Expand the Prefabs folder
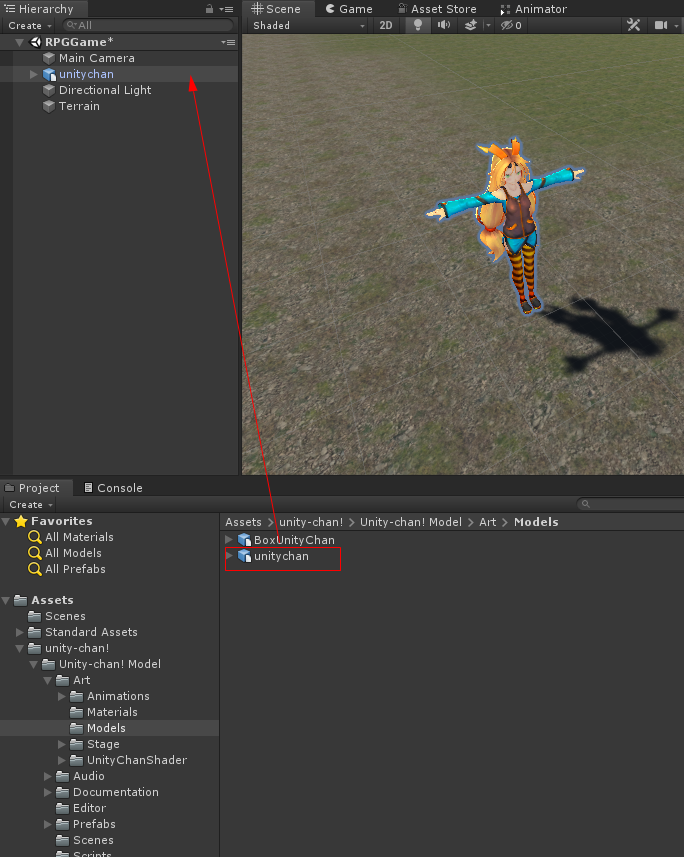The image size is (684, 857). tap(48, 824)
